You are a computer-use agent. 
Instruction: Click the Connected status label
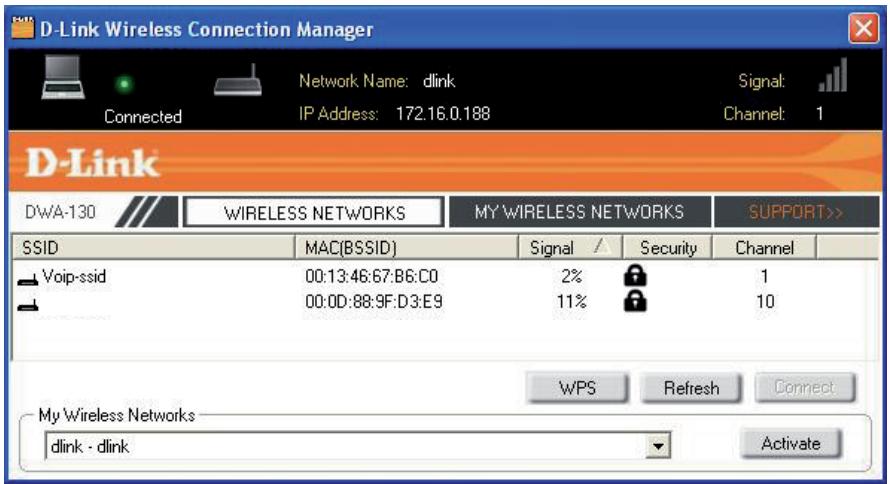(143, 116)
